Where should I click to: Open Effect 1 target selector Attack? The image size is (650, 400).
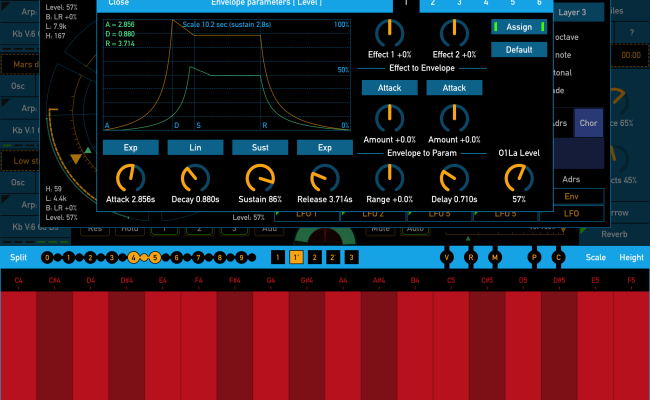389,88
